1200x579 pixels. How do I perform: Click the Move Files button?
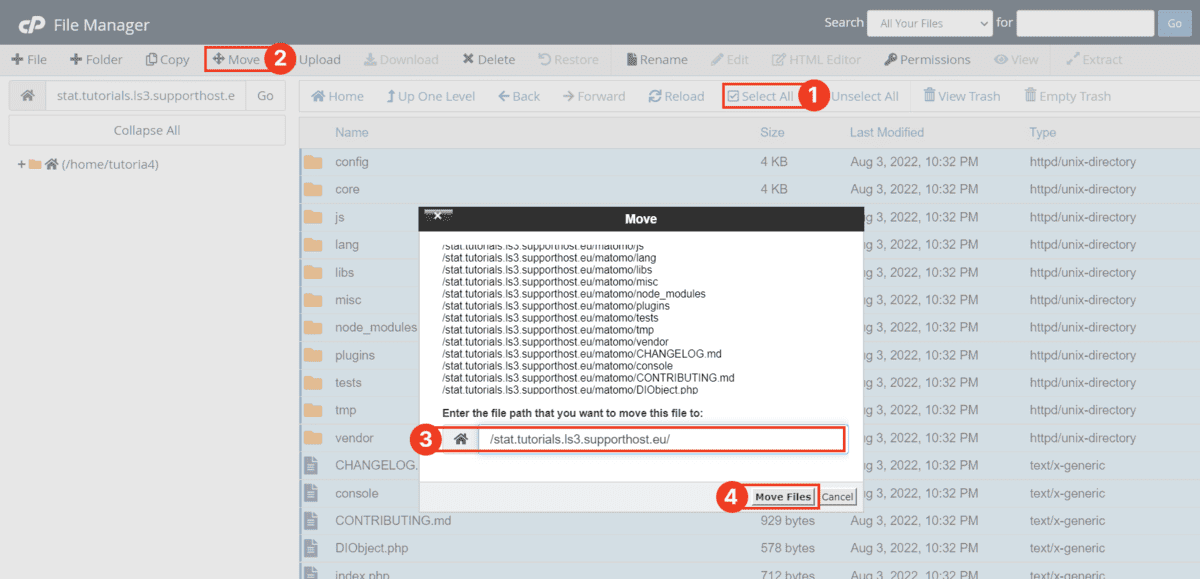pyautogui.click(x=782, y=496)
